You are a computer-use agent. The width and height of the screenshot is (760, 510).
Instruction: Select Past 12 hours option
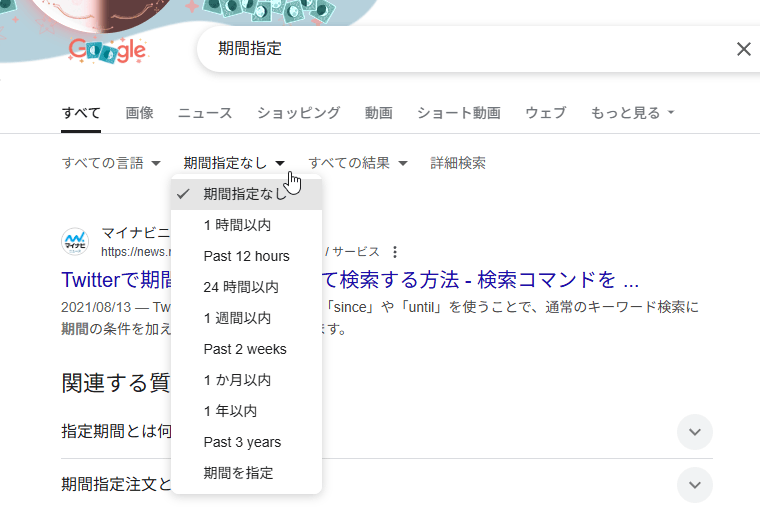point(247,256)
